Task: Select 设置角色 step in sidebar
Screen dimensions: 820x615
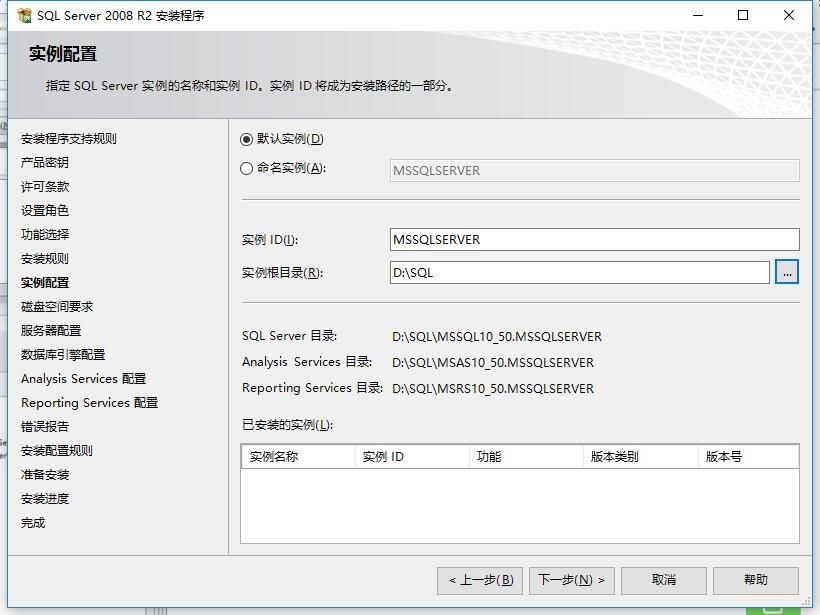Action: pos(44,211)
